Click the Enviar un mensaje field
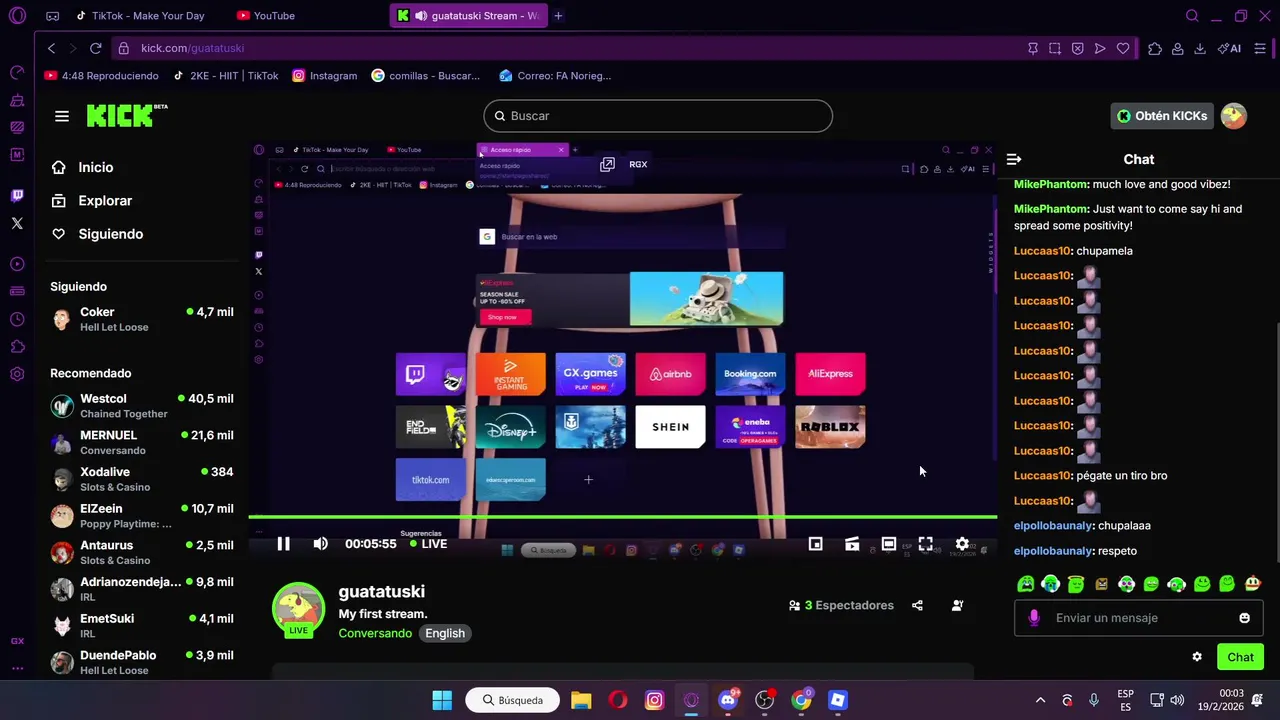 pyautogui.click(x=1139, y=618)
